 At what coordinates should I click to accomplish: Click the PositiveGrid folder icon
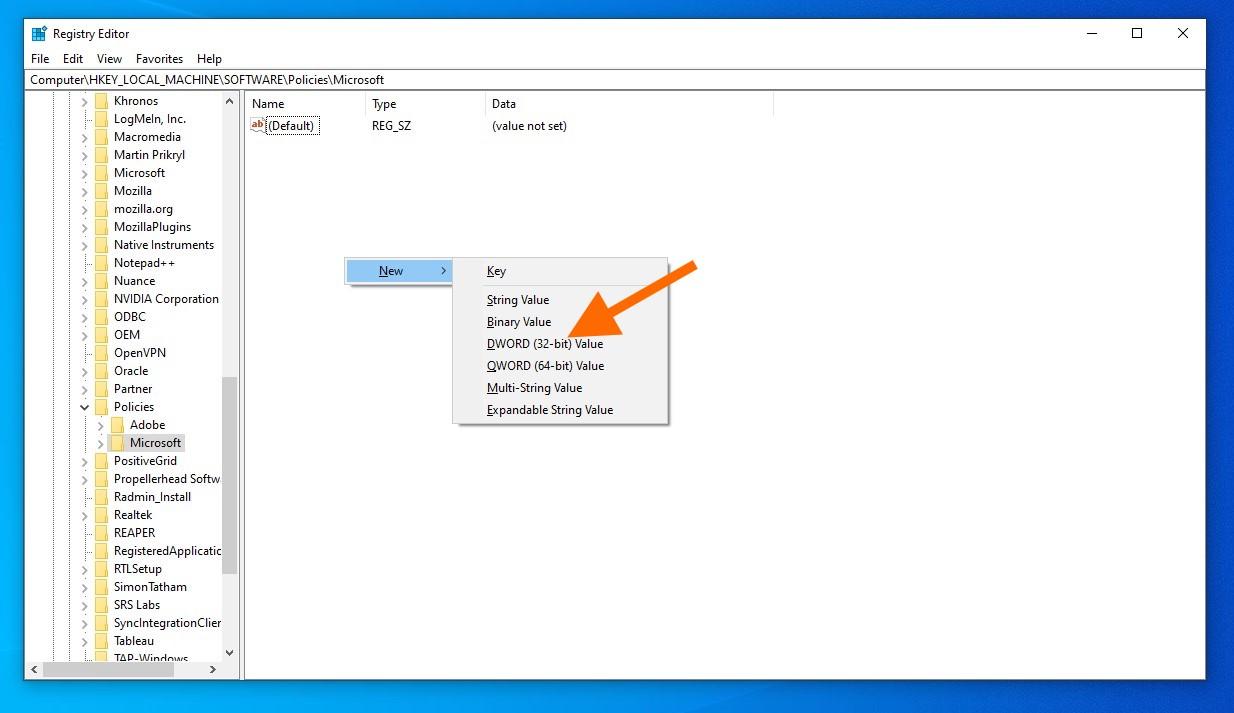(101, 461)
